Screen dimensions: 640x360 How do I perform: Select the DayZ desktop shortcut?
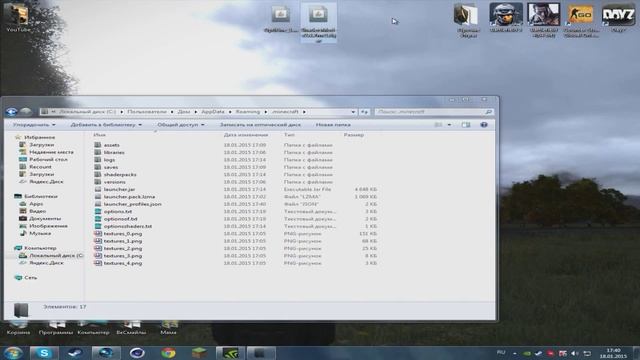[x=618, y=18]
